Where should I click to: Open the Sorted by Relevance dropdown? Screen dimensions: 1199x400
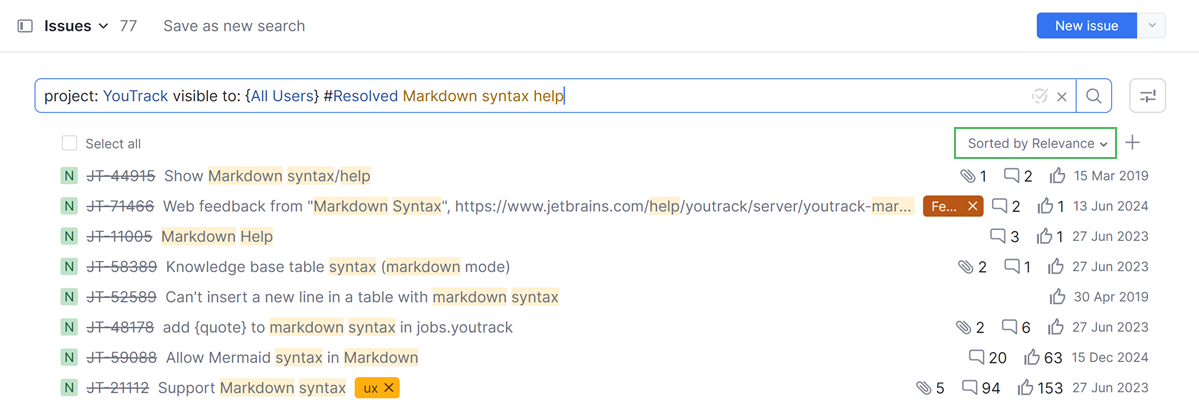pyautogui.click(x=1036, y=143)
